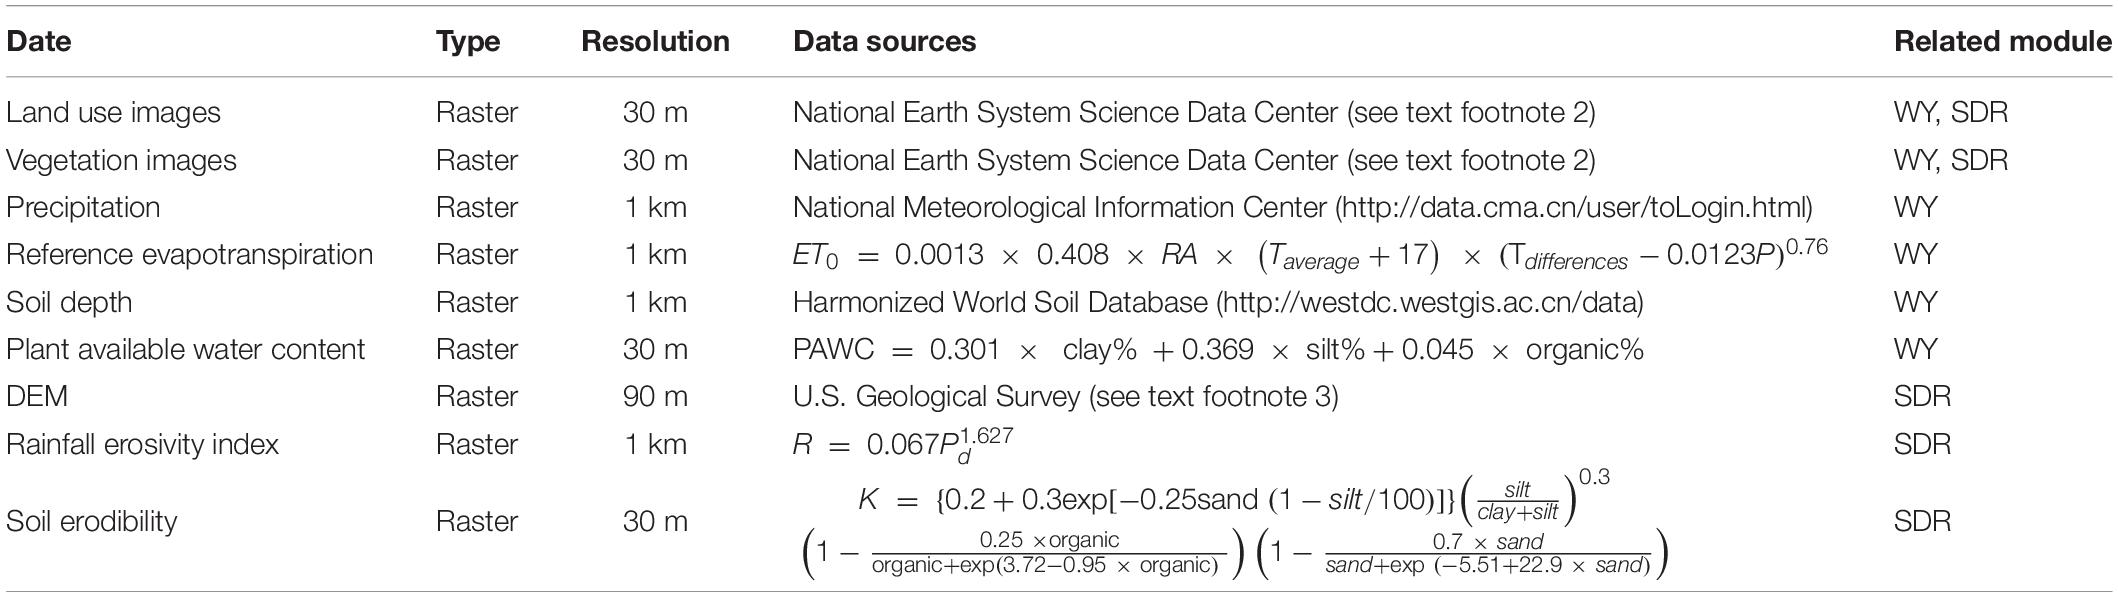
Task: Select the Land use images row label
Action: (113, 113)
